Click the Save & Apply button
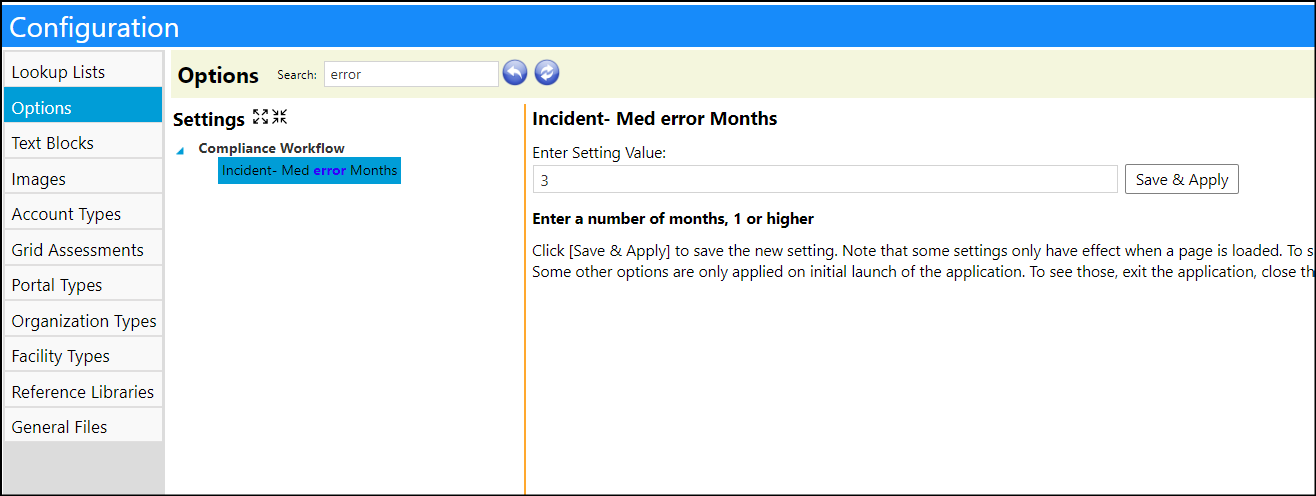 [x=1182, y=180]
